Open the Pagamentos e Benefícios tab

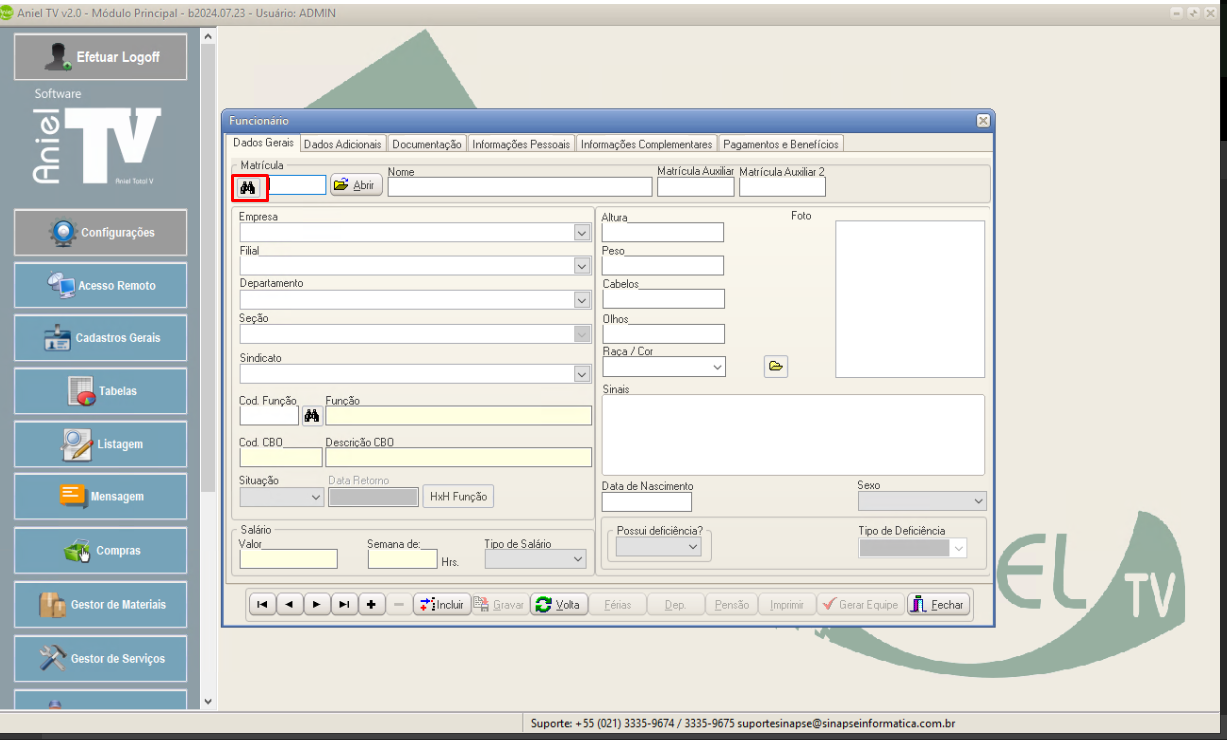780,144
